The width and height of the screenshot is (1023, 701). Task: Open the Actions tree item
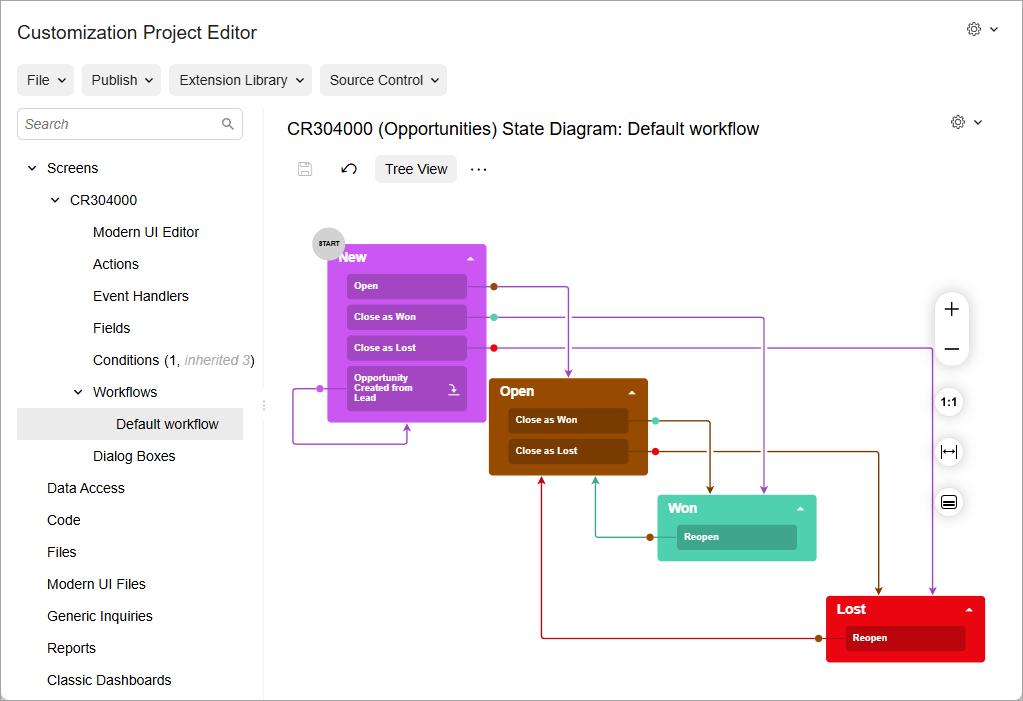click(115, 264)
